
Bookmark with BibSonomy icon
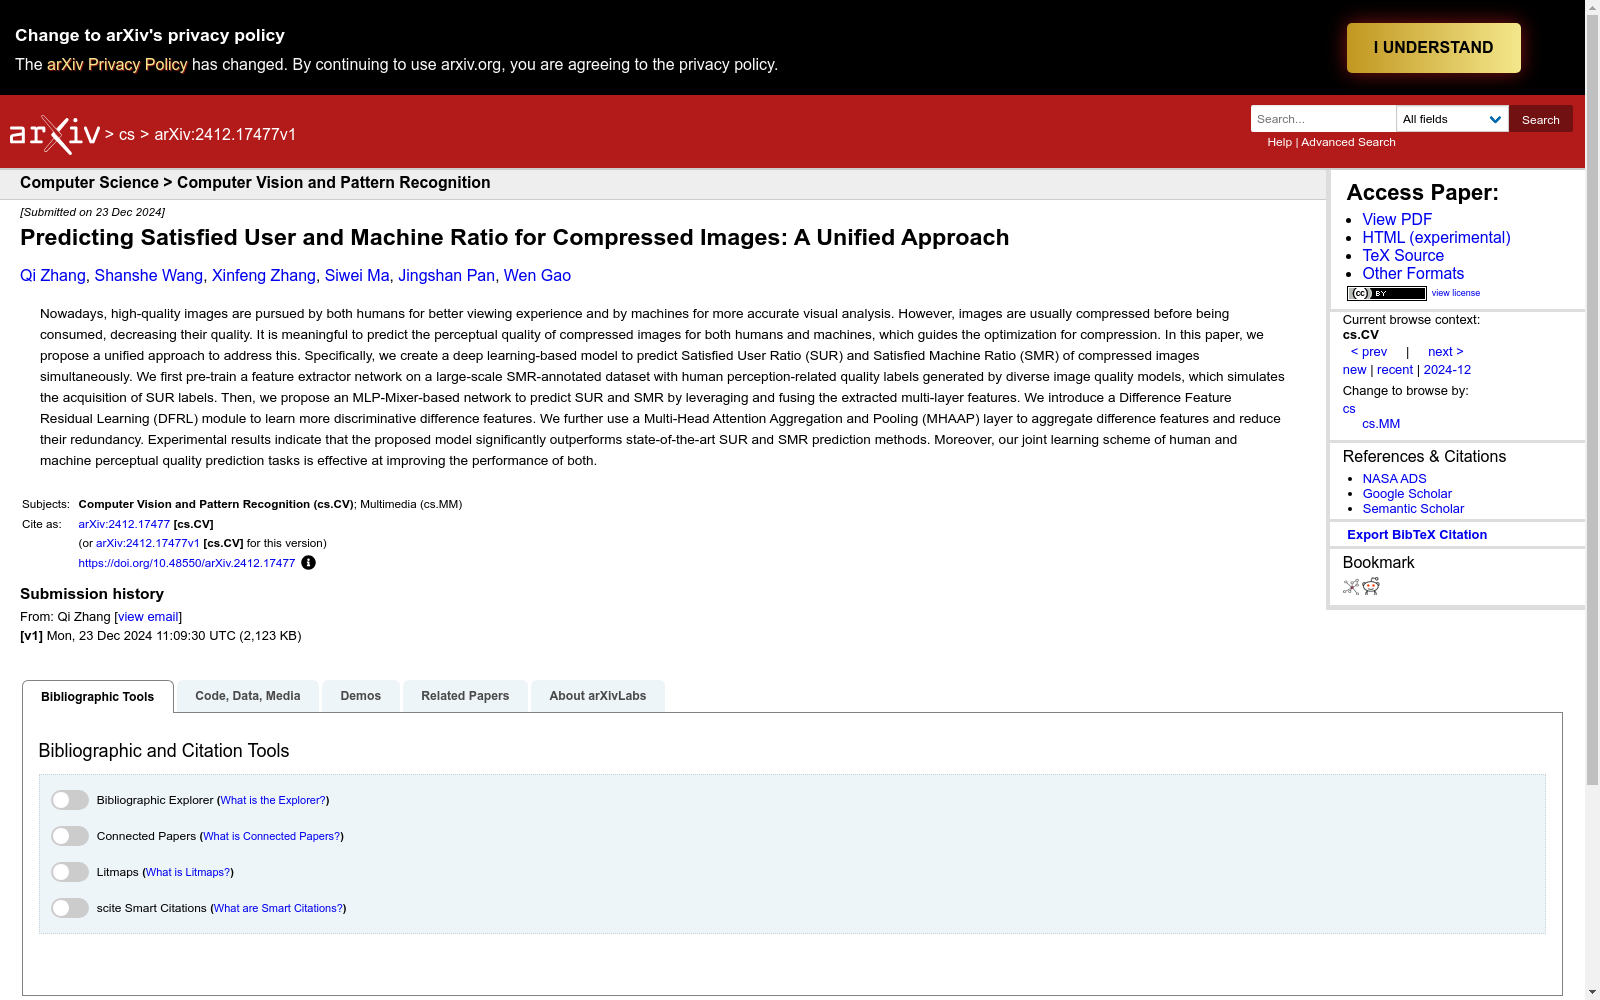click(x=1351, y=587)
